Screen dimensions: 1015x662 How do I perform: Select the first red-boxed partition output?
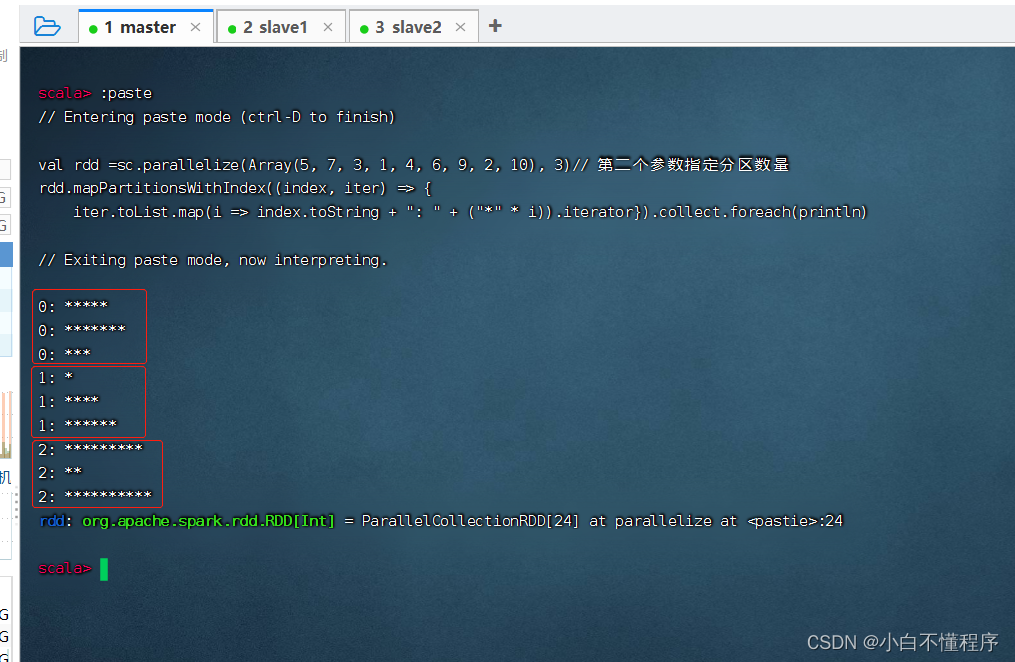coord(88,326)
